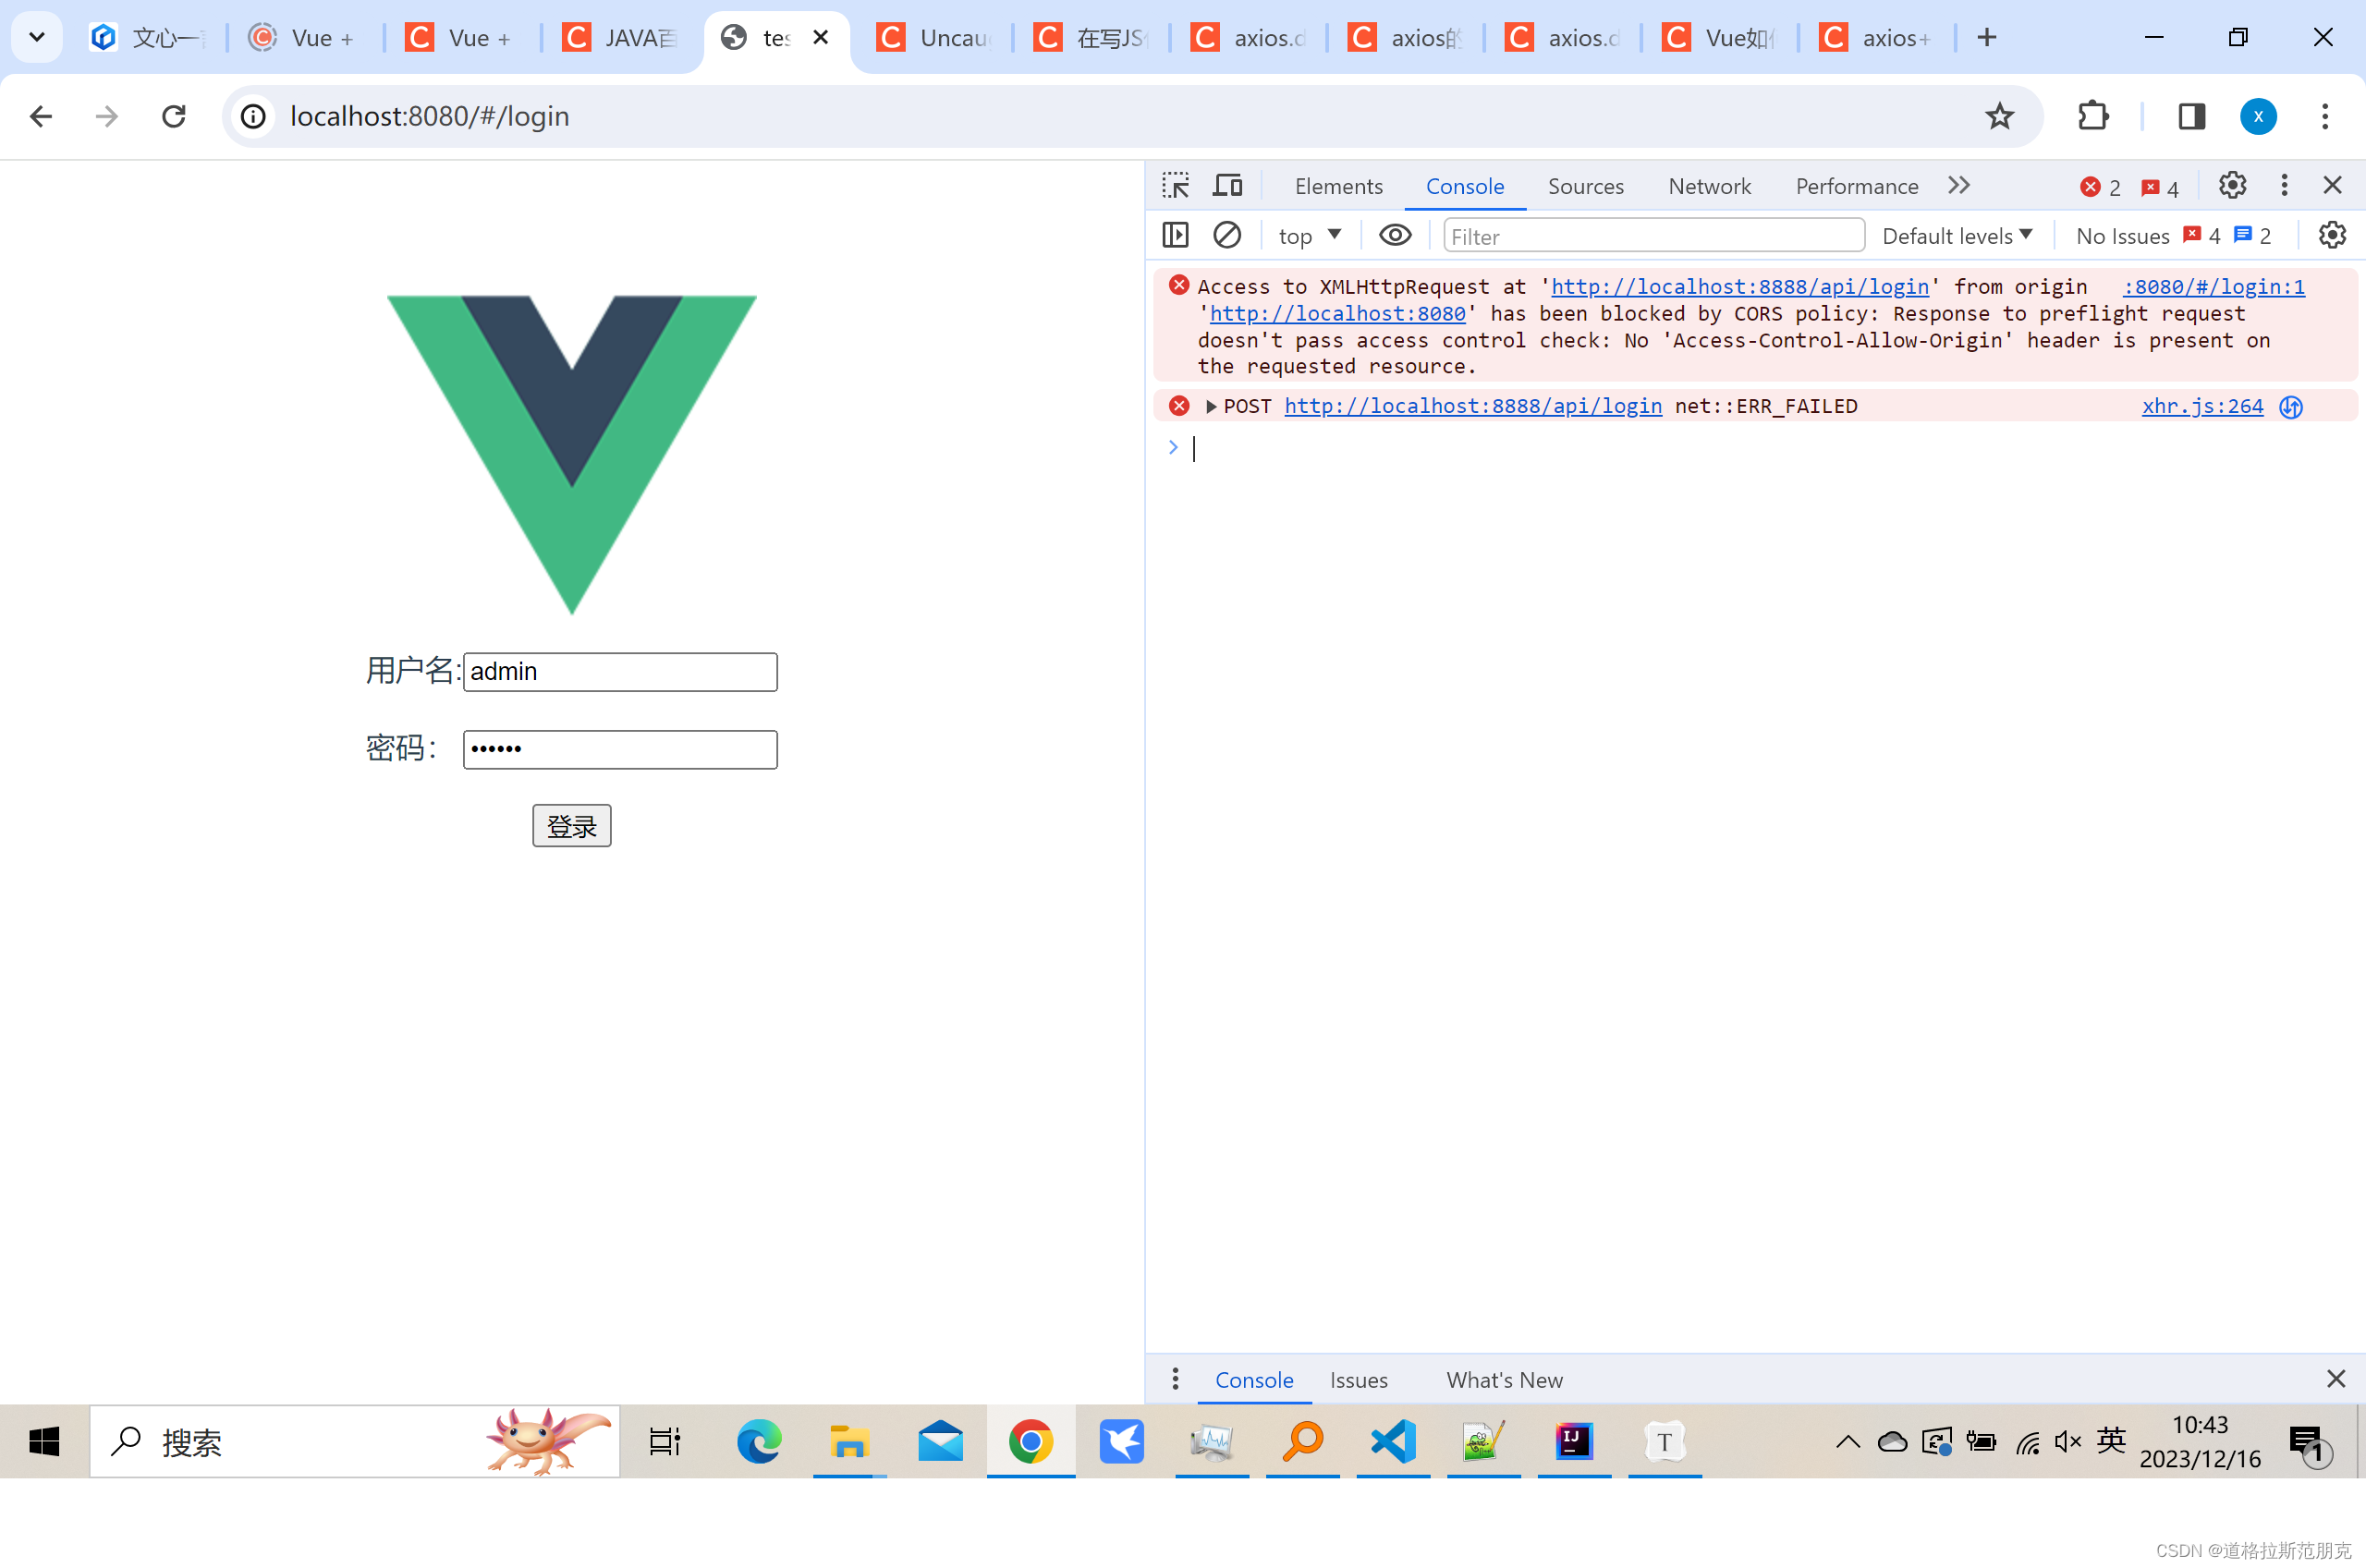
Task: Click the top-bar issues badge showing 4
Action: (x=2160, y=188)
